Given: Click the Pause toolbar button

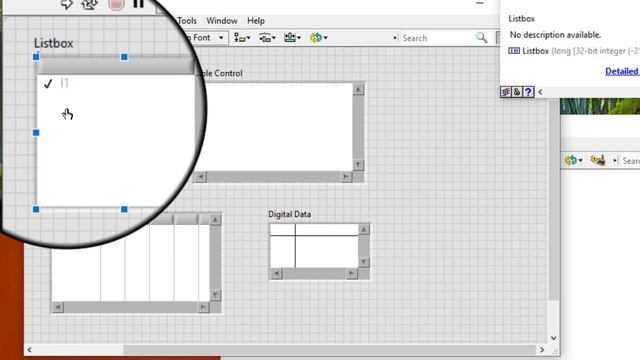Looking at the screenshot, I should (x=139, y=3).
